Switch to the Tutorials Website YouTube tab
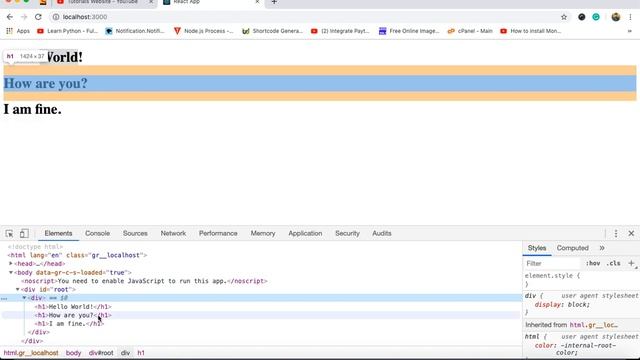Viewport: 640px width, 360px height. (104, 2)
